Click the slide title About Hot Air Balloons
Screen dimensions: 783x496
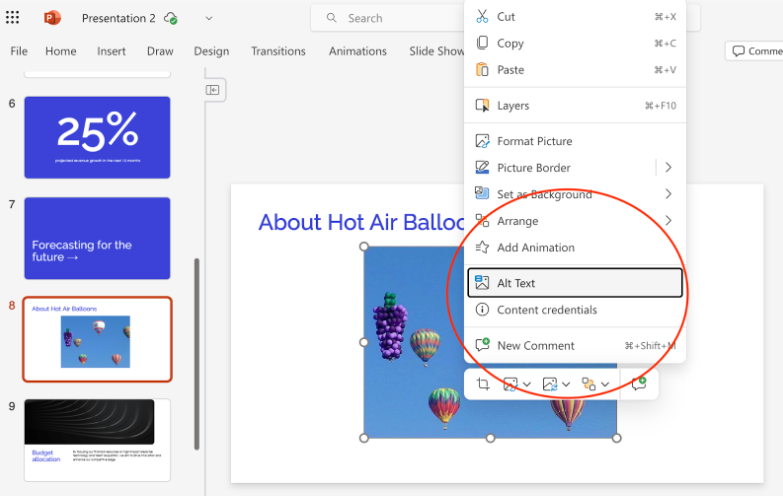click(x=361, y=222)
